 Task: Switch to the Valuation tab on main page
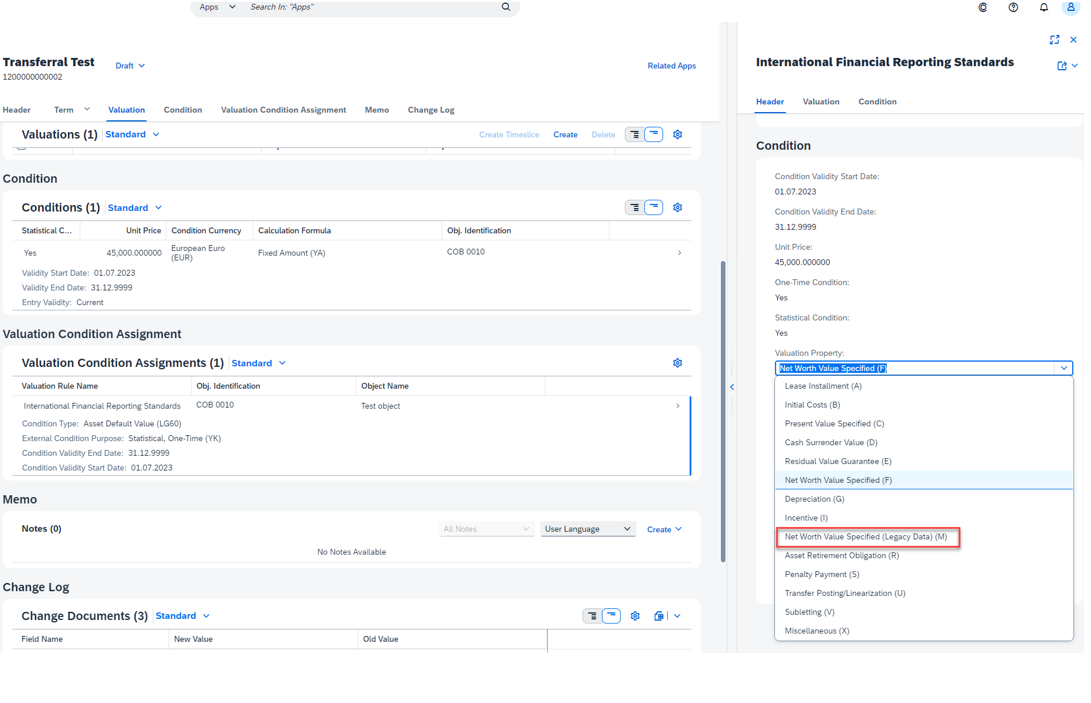tap(127, 110)
